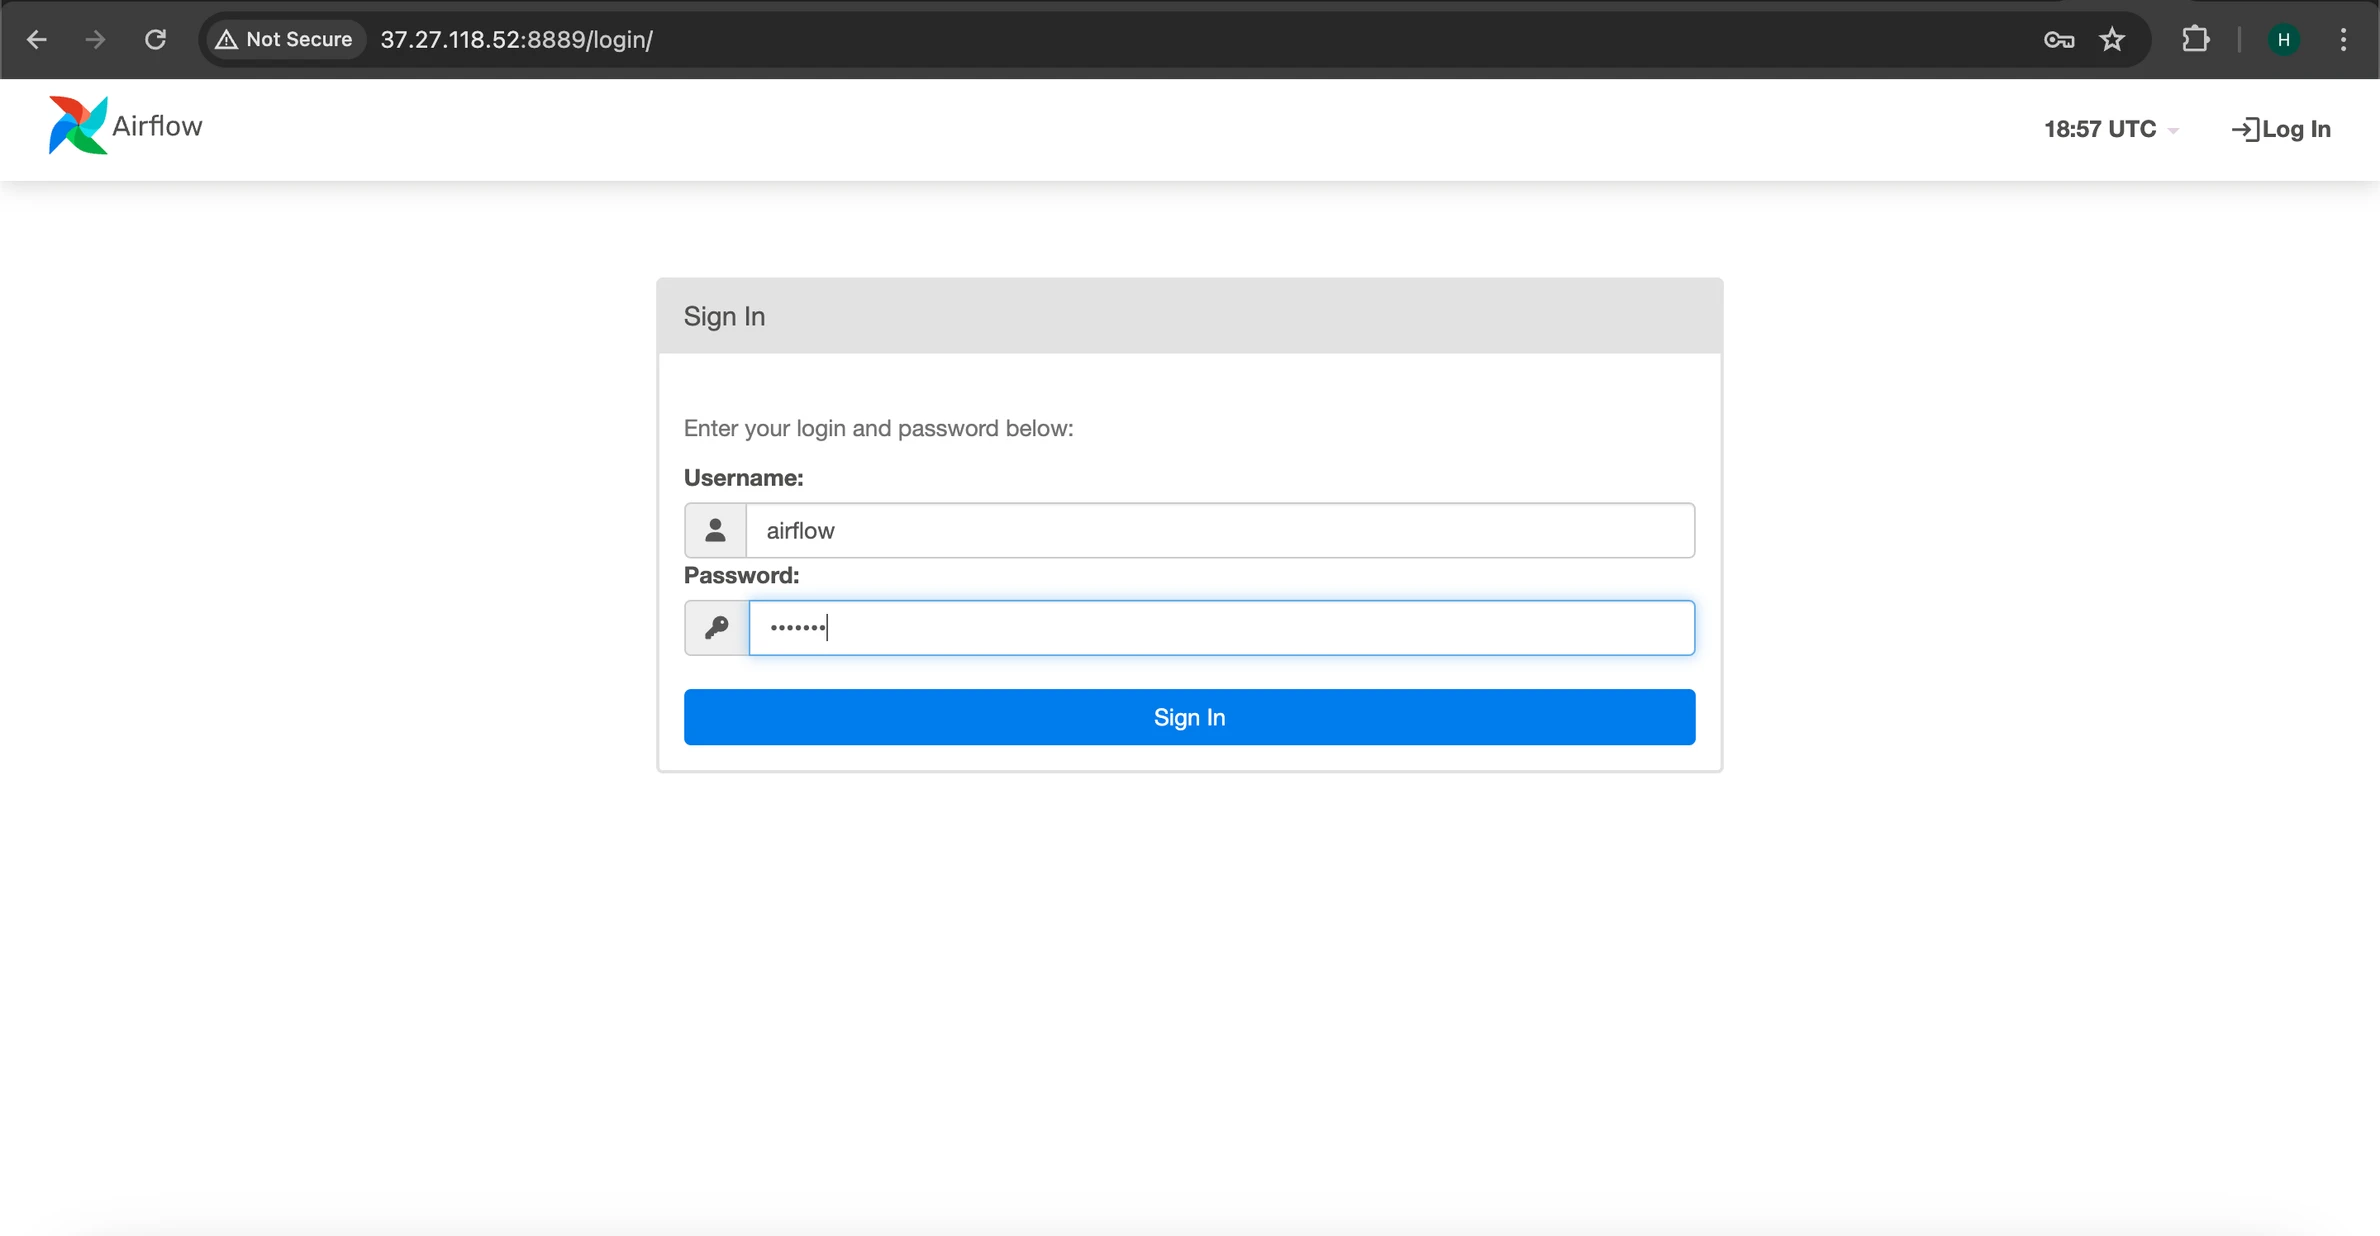Focus the Password input field

[x=1221, y=628]
